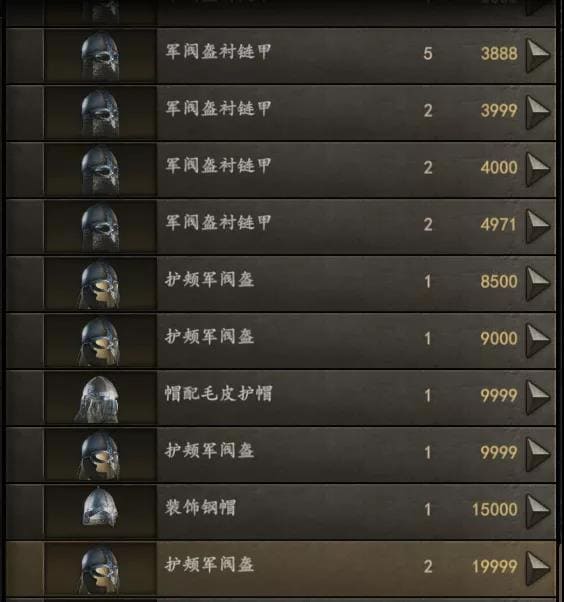Click the arrow beside the 9000-priced helmet
This screenshot has width=564, height=602.
(x=538, y=341)
